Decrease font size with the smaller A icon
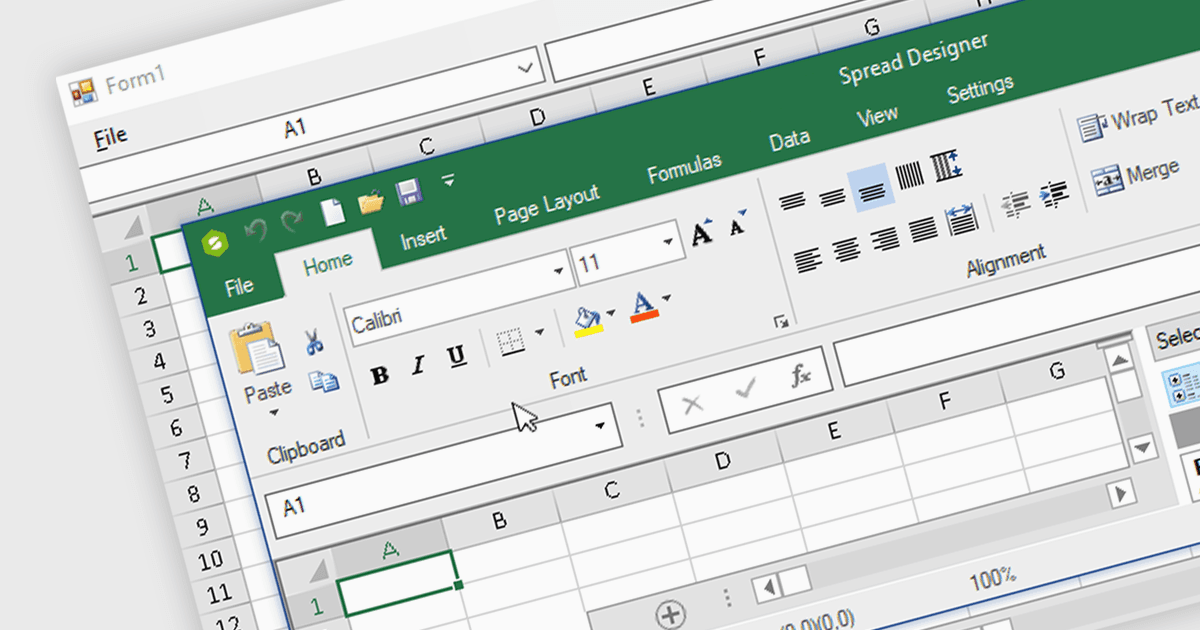This screenshot has width=1200, height=630. [739, 222]
